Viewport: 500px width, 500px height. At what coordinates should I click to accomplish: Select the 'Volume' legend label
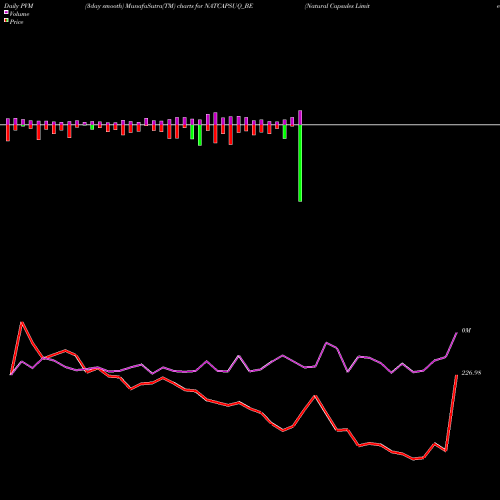(19, 14)
